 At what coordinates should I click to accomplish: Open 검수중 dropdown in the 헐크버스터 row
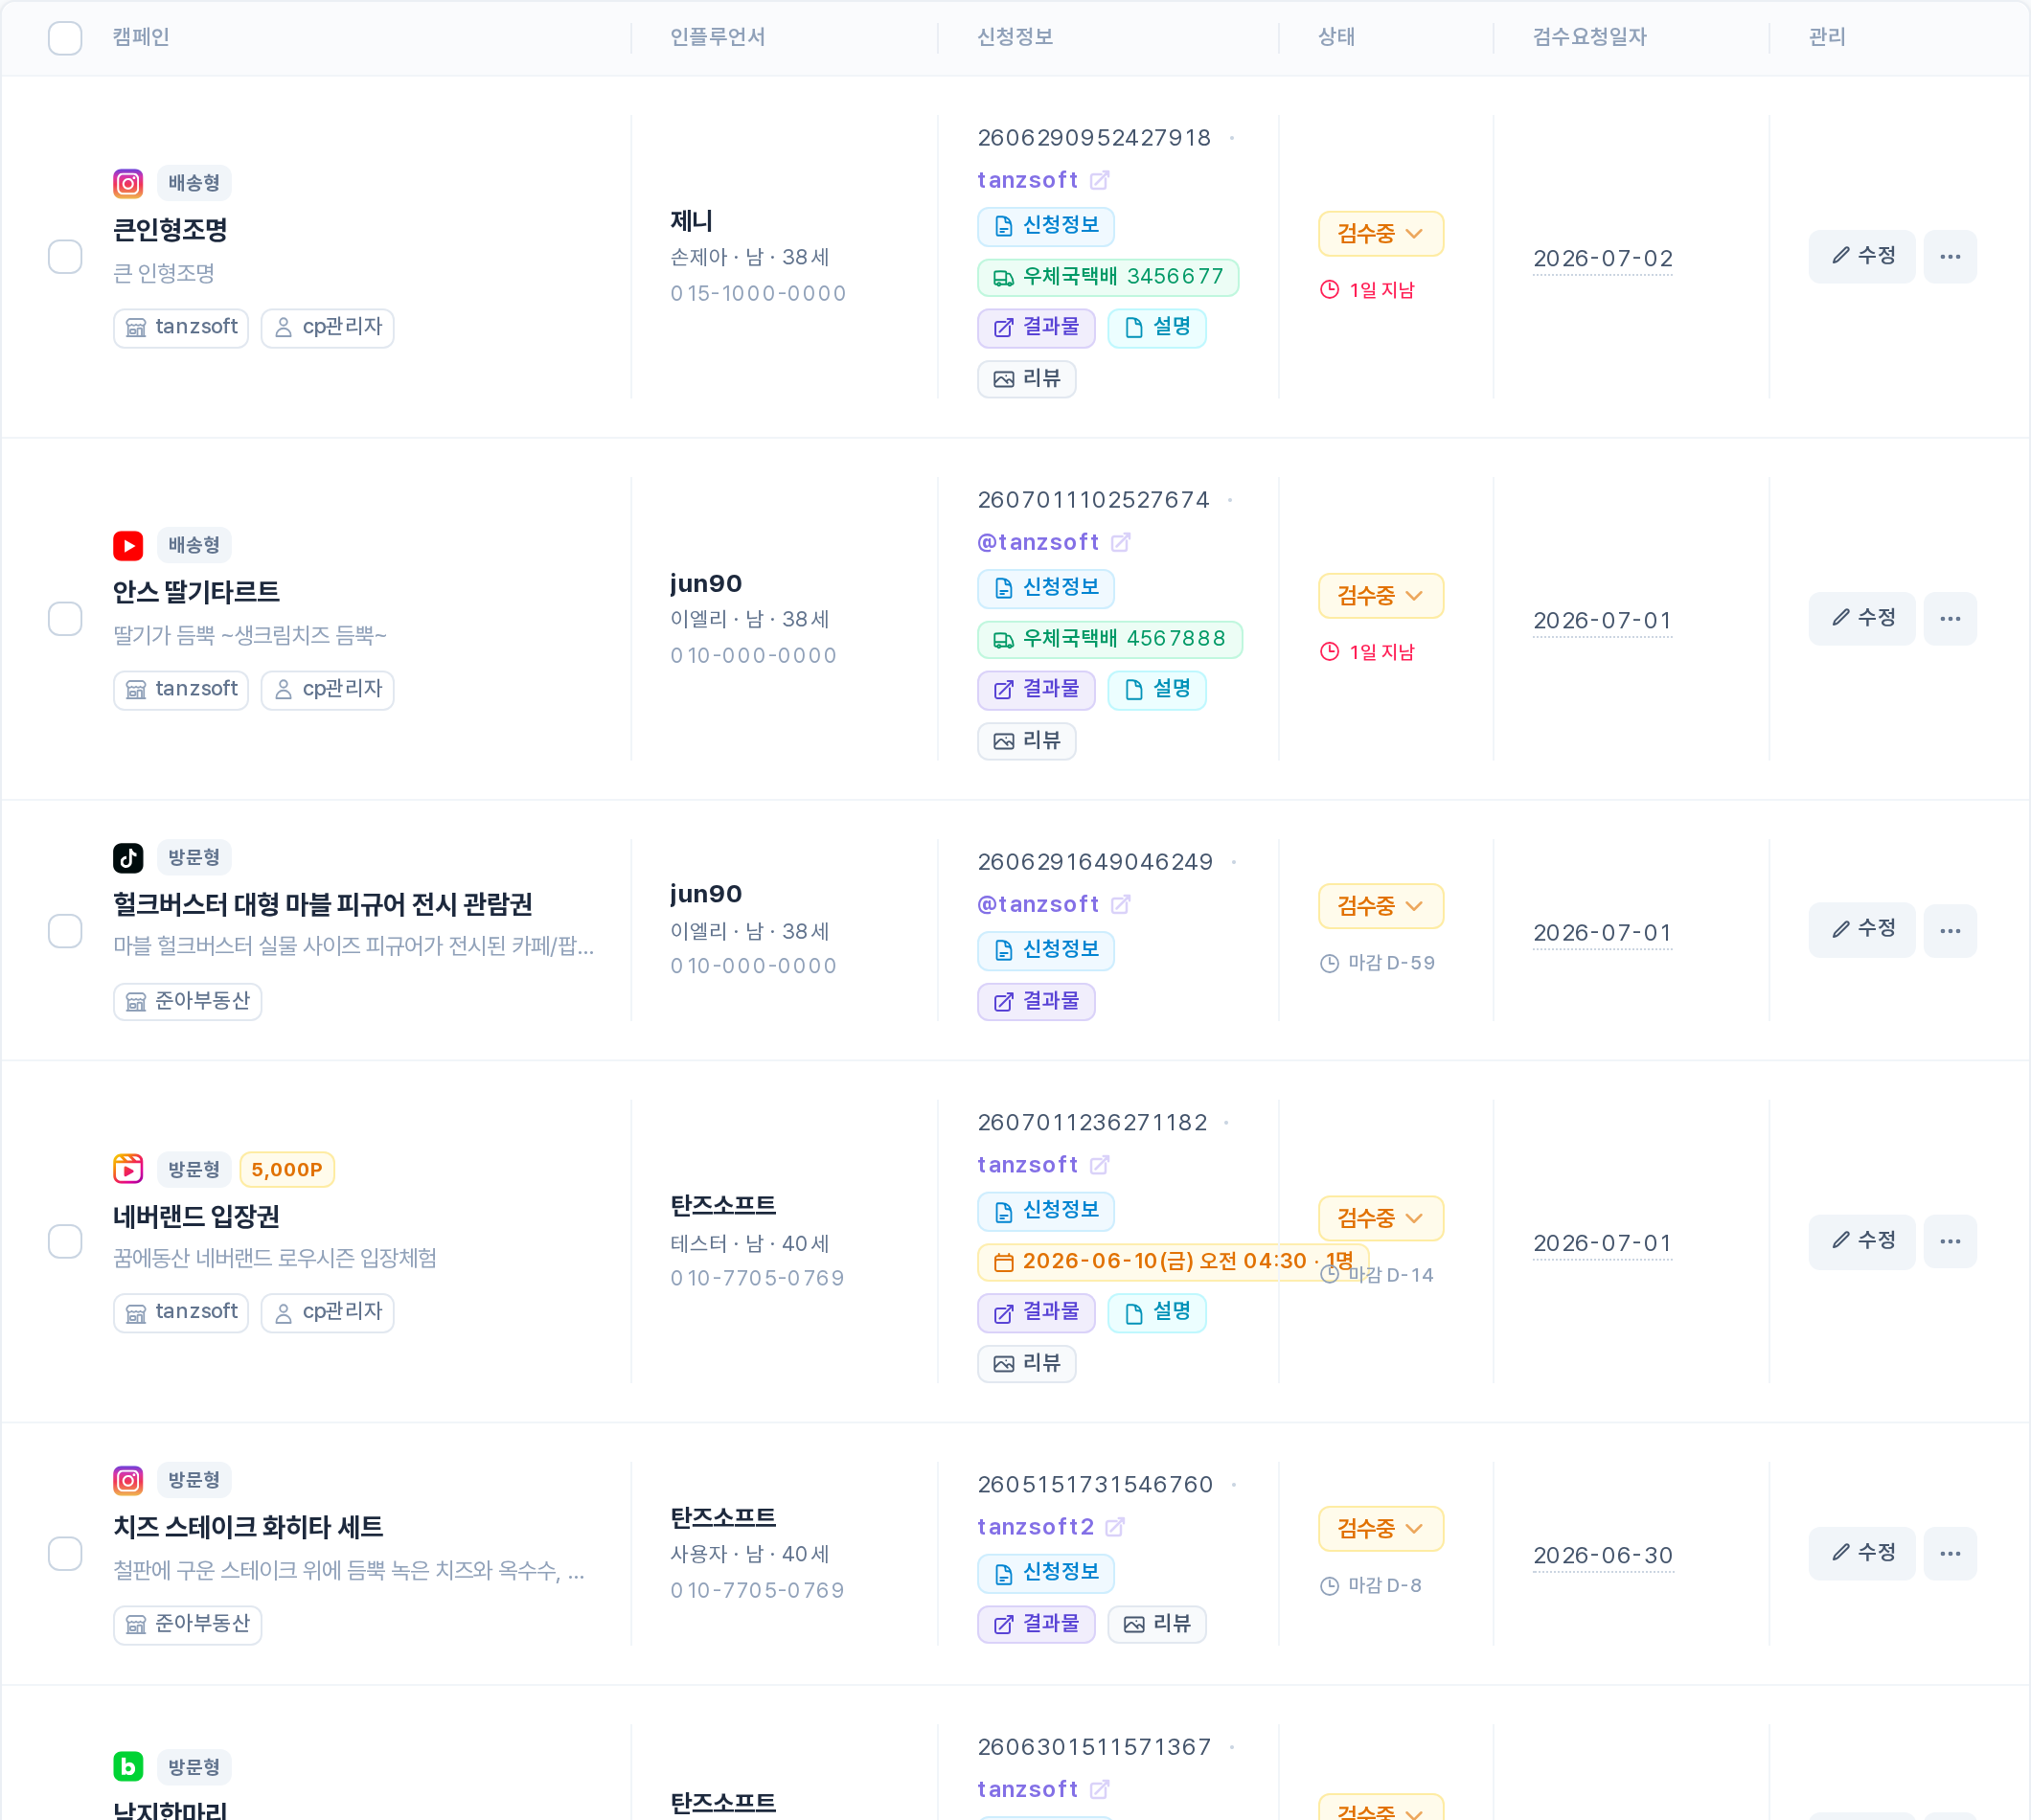pyautogui.click(x=1380, y=906)
